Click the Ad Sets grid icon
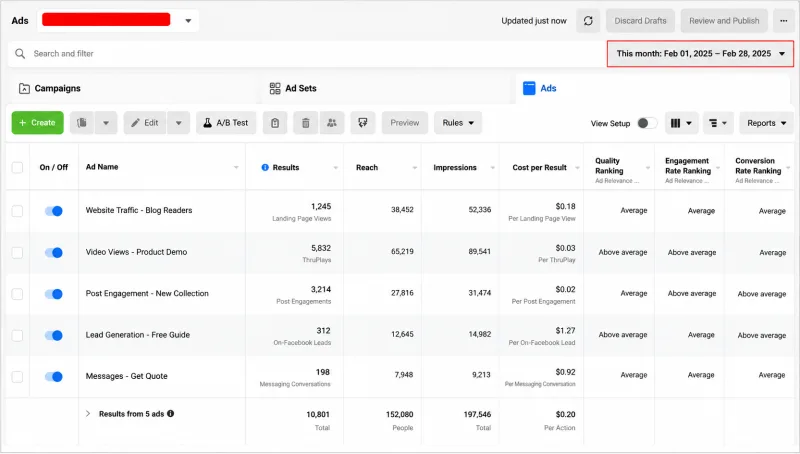Image resolution: width=800 pixels, height=454 pixels. pyautogui.click(x=275, y=88)
